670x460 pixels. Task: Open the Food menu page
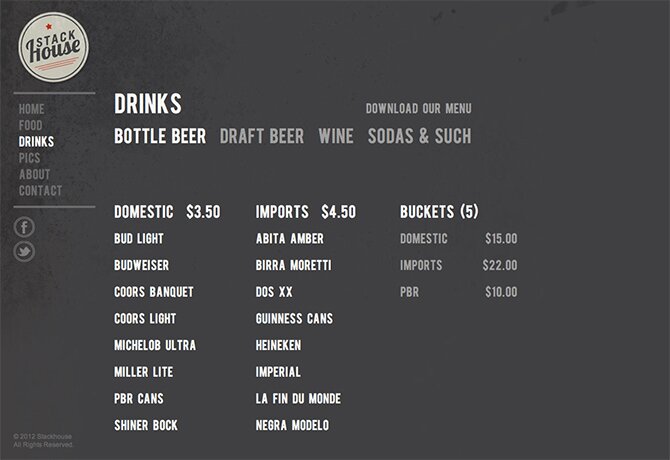30,126
